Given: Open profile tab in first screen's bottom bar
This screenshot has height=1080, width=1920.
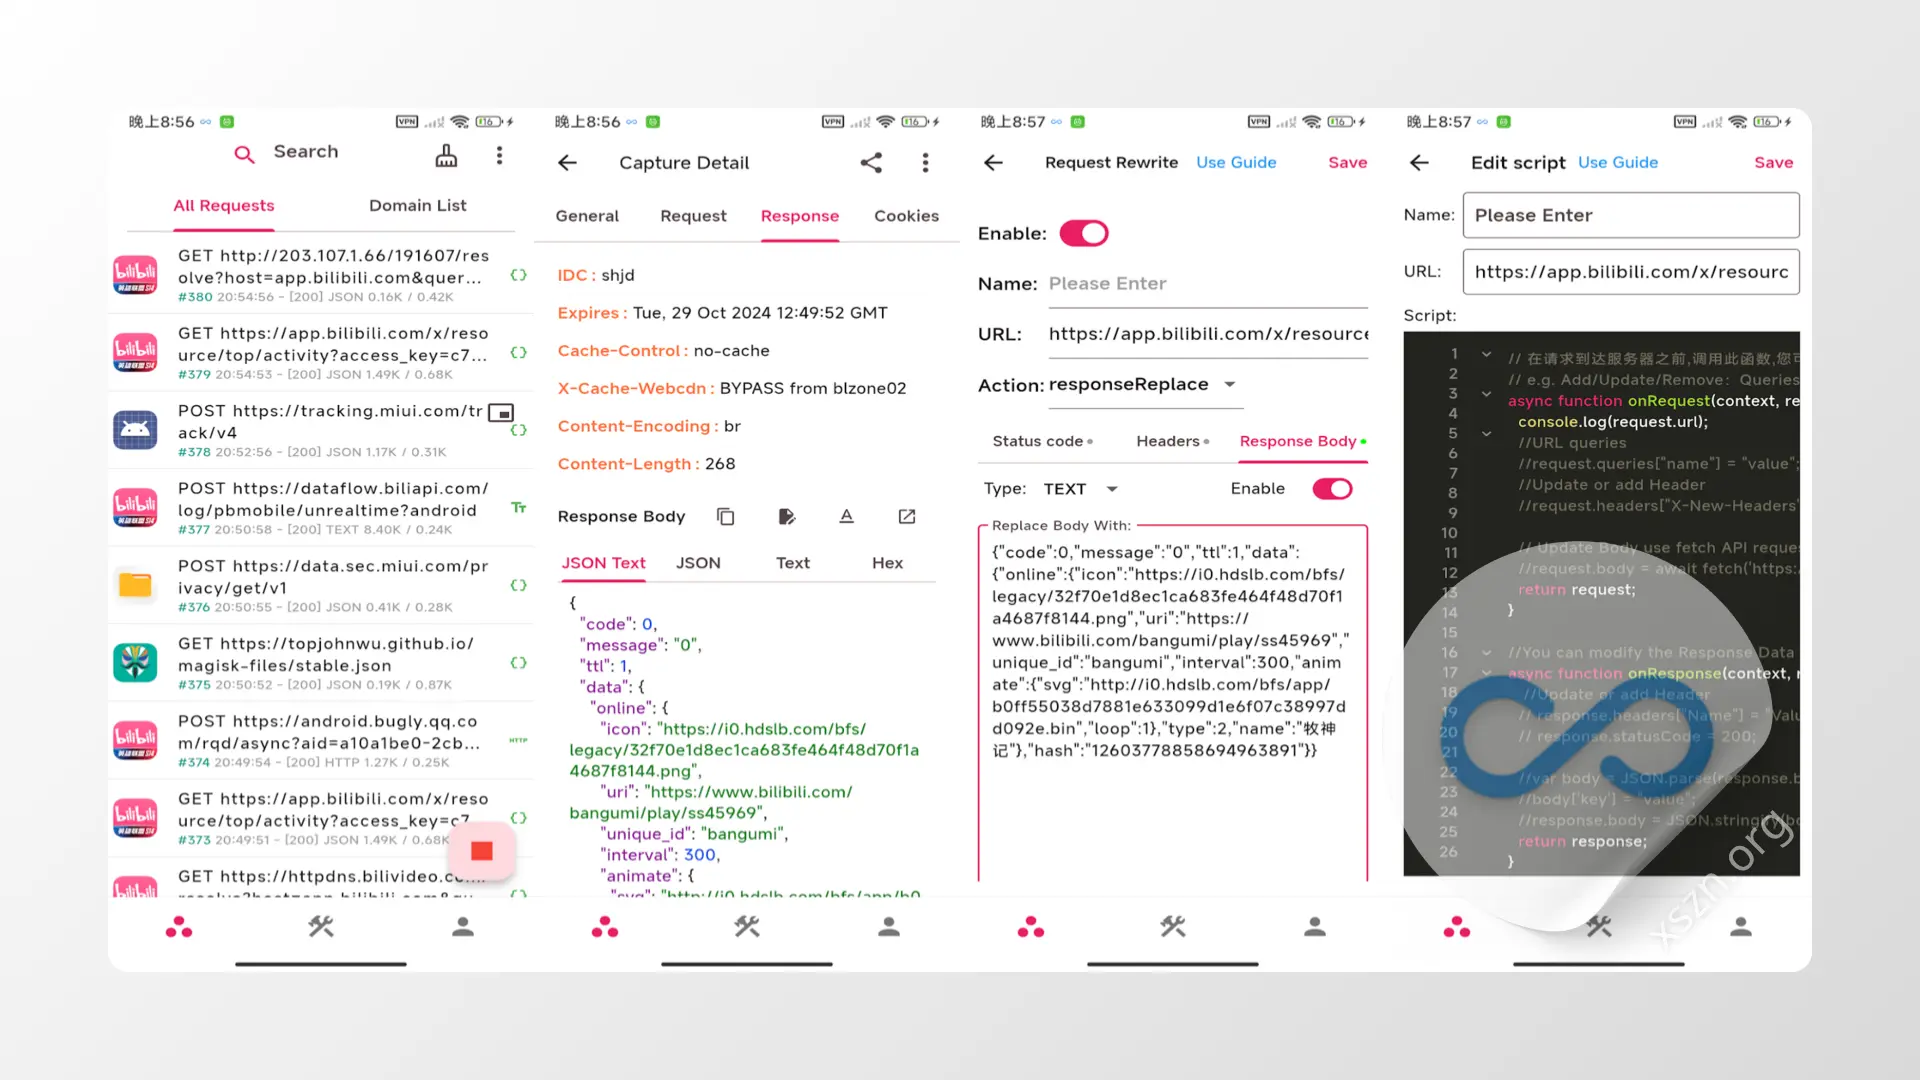Looking at the screenshot, I should [463, 927].
